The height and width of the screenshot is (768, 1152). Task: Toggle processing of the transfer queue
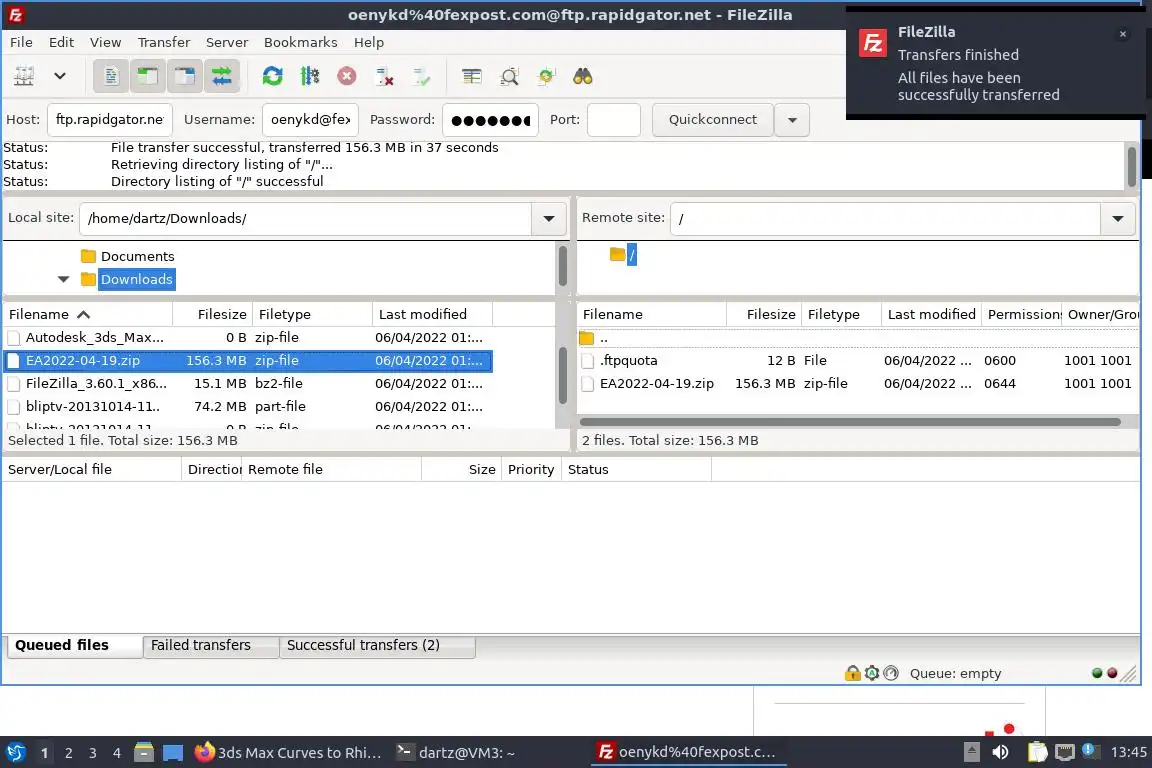(x=310, y=76)
